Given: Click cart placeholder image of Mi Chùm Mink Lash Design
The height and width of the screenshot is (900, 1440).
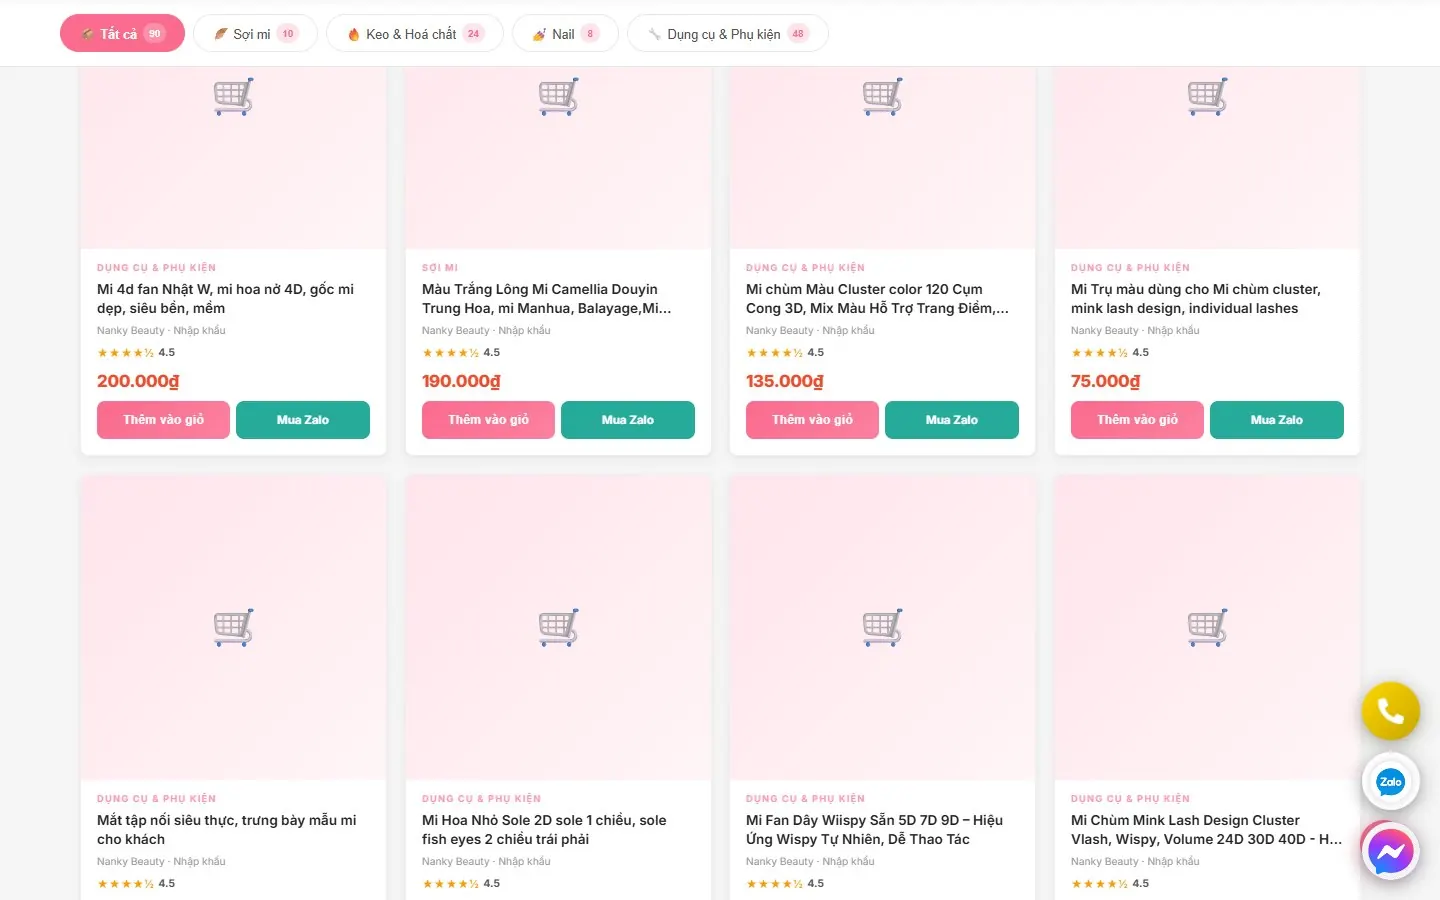Looking at the screenshot, I should pos(1207,628).
